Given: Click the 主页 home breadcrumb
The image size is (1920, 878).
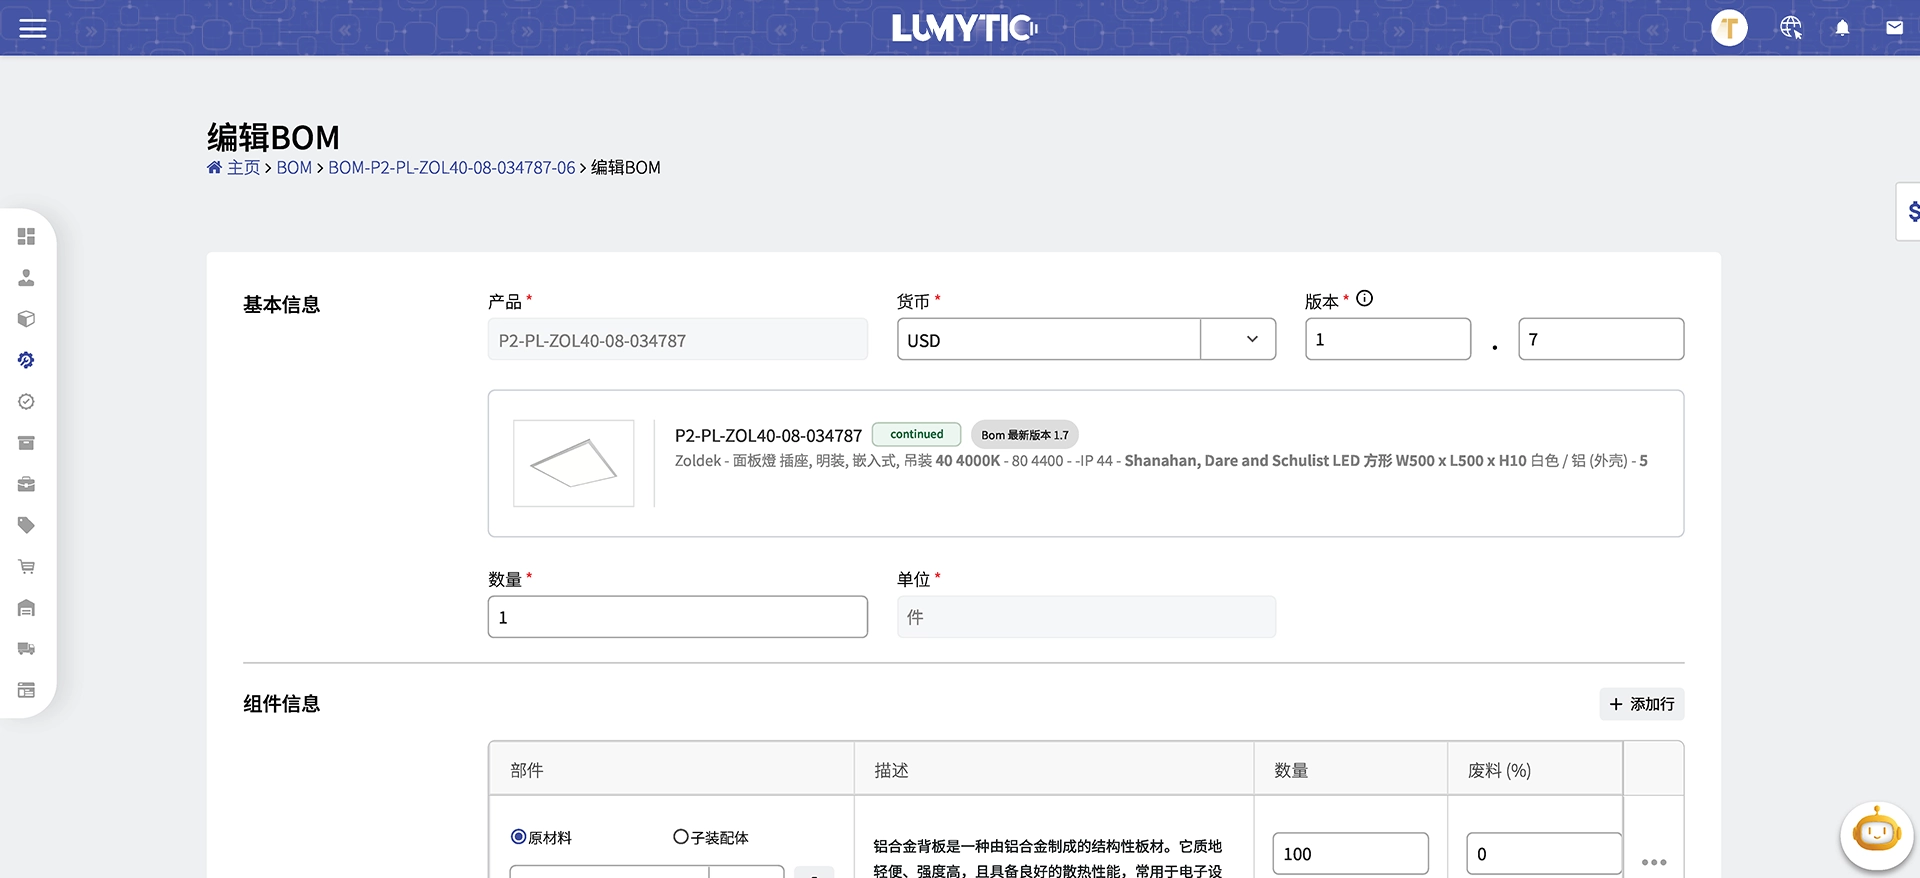Looking at the screenshot, I should [x=242, y=168].
